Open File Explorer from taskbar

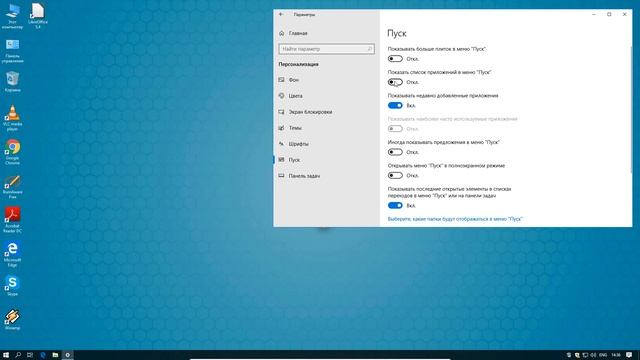[55, 355]
